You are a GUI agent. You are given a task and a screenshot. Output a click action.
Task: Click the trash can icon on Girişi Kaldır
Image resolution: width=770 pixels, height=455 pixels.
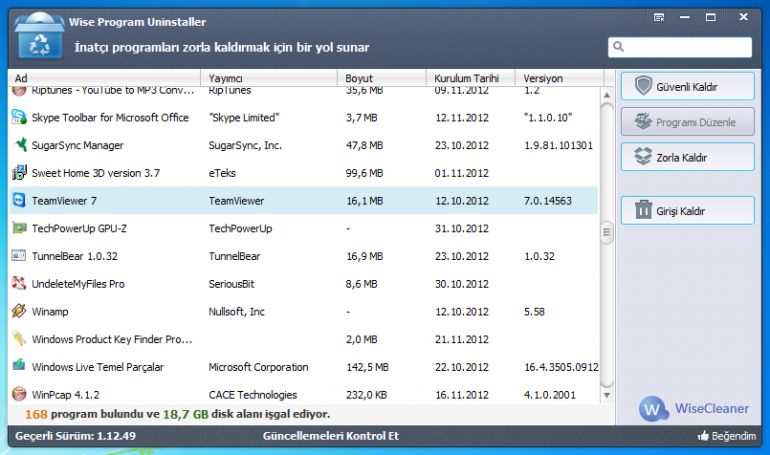tap(643, 210)
